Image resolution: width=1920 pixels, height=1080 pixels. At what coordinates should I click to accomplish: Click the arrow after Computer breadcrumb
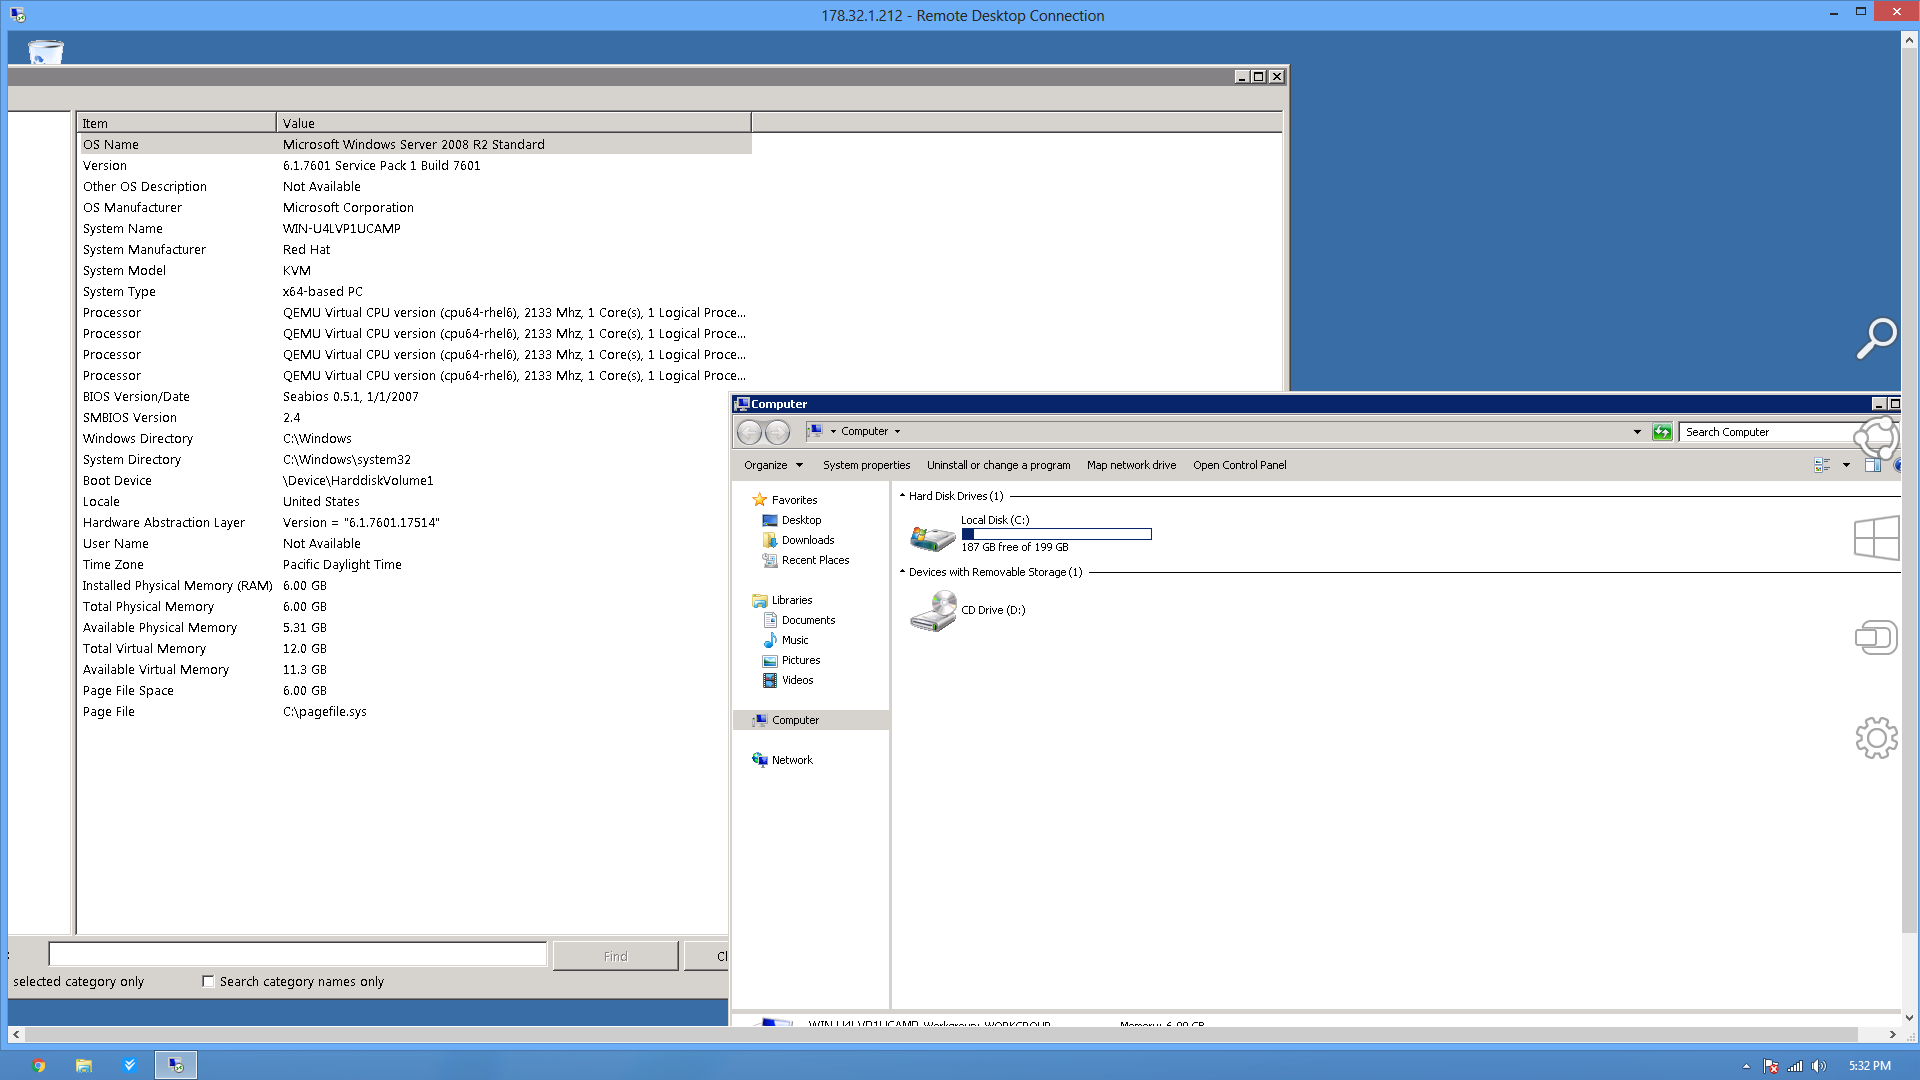[897, 432]
